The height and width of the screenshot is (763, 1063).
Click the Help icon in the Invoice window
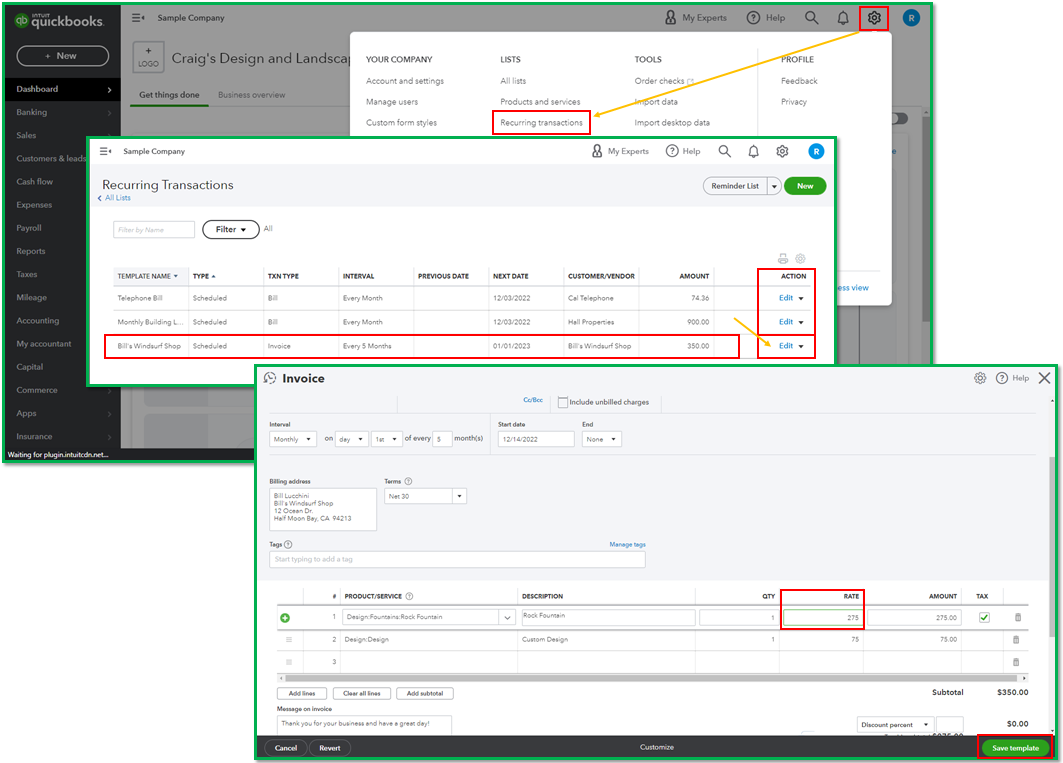pyautogui.click(x=1011, y=378)
